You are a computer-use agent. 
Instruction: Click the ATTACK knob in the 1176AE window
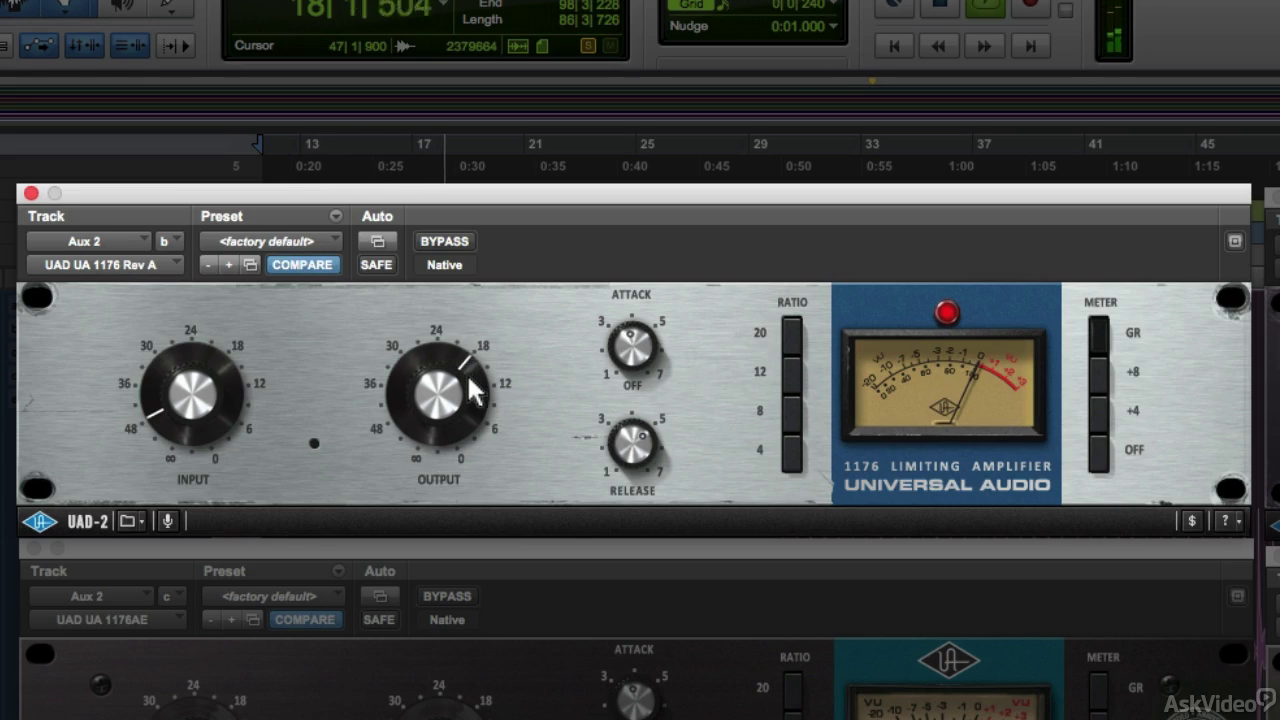click(x=634, y=701)
